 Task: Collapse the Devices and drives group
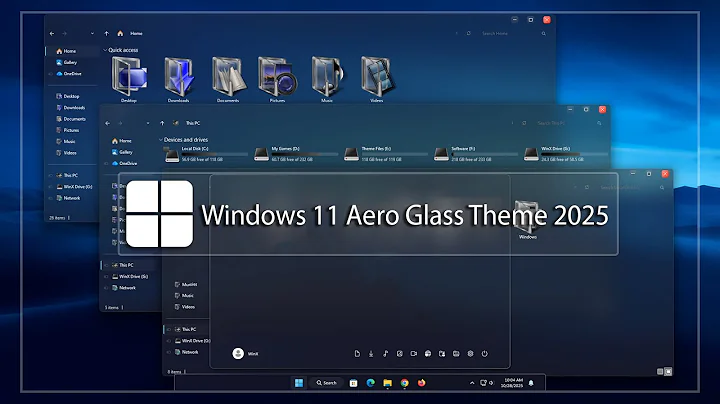(161, 140)
